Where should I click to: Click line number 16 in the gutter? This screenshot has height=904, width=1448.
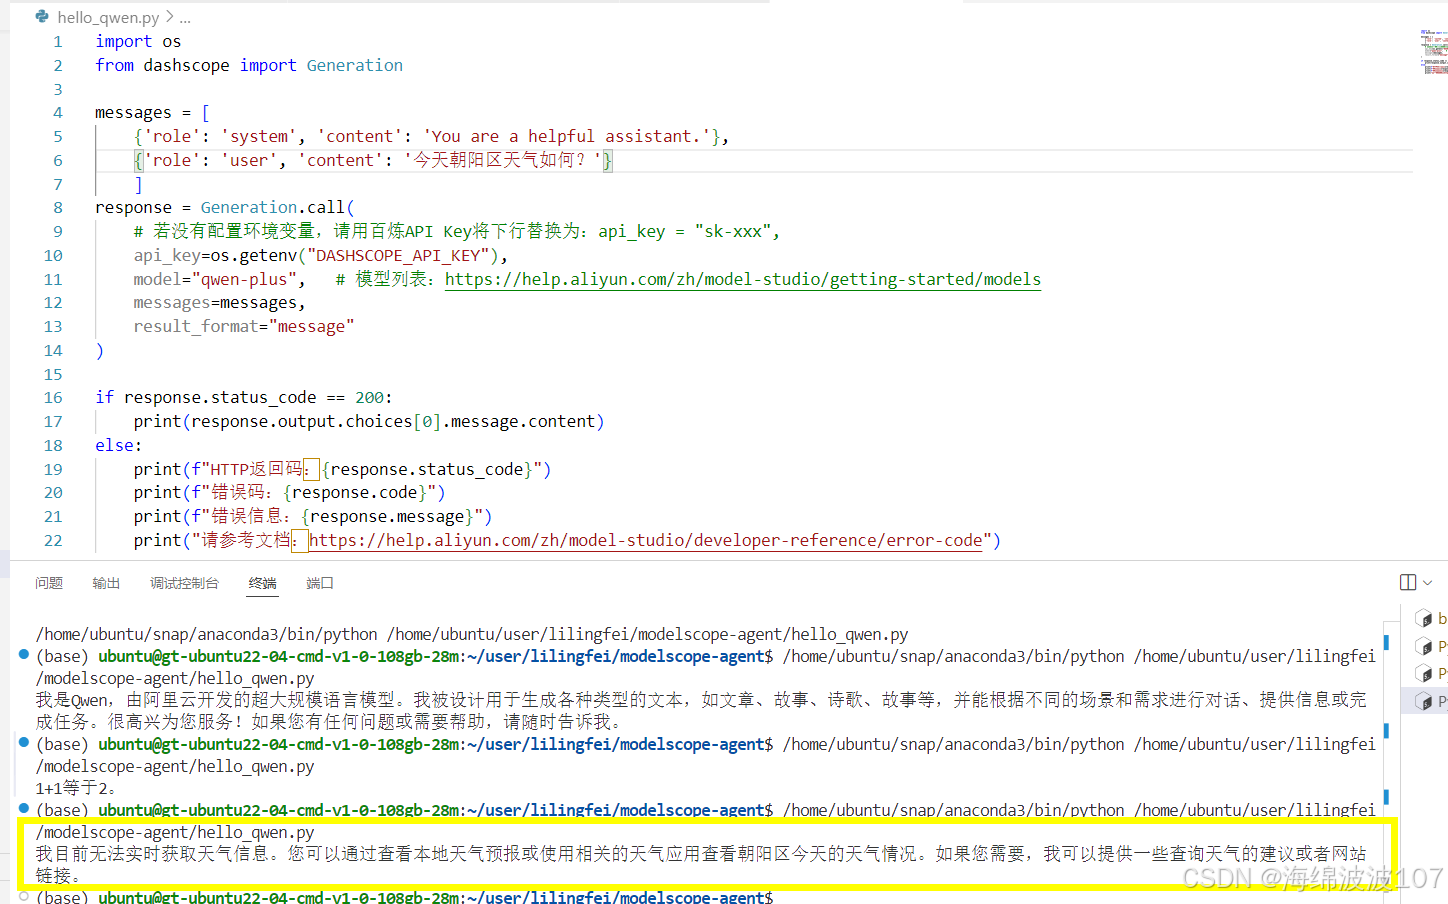[x=53, y=397]
